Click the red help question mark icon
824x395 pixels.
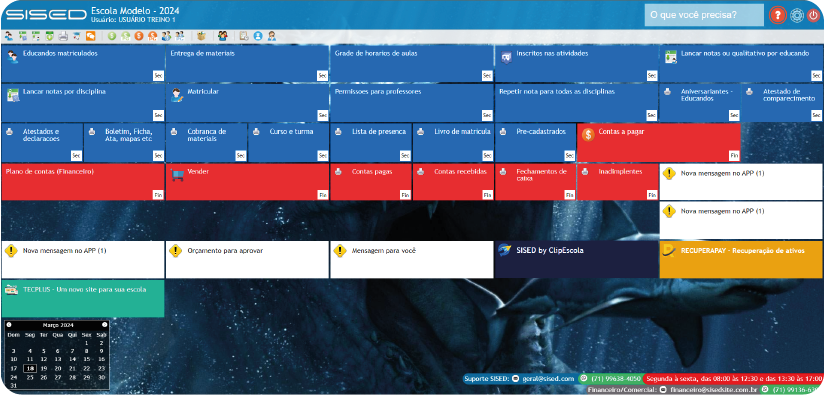[x=777, y=15]
